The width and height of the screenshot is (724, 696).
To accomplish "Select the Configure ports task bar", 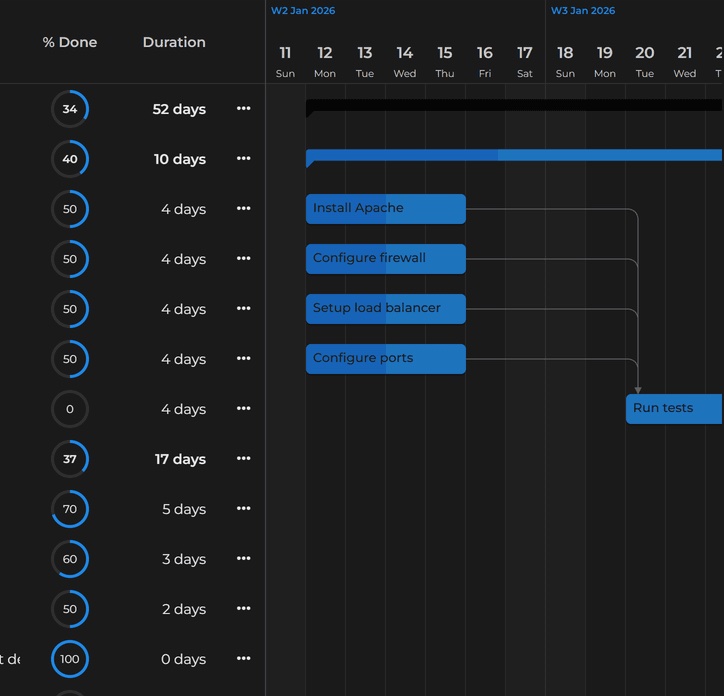I will pos(386,359).
